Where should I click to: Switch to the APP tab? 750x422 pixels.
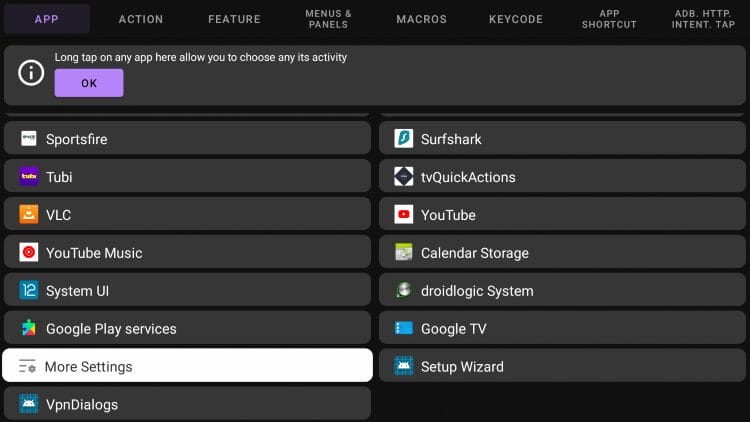pos(46,19)
